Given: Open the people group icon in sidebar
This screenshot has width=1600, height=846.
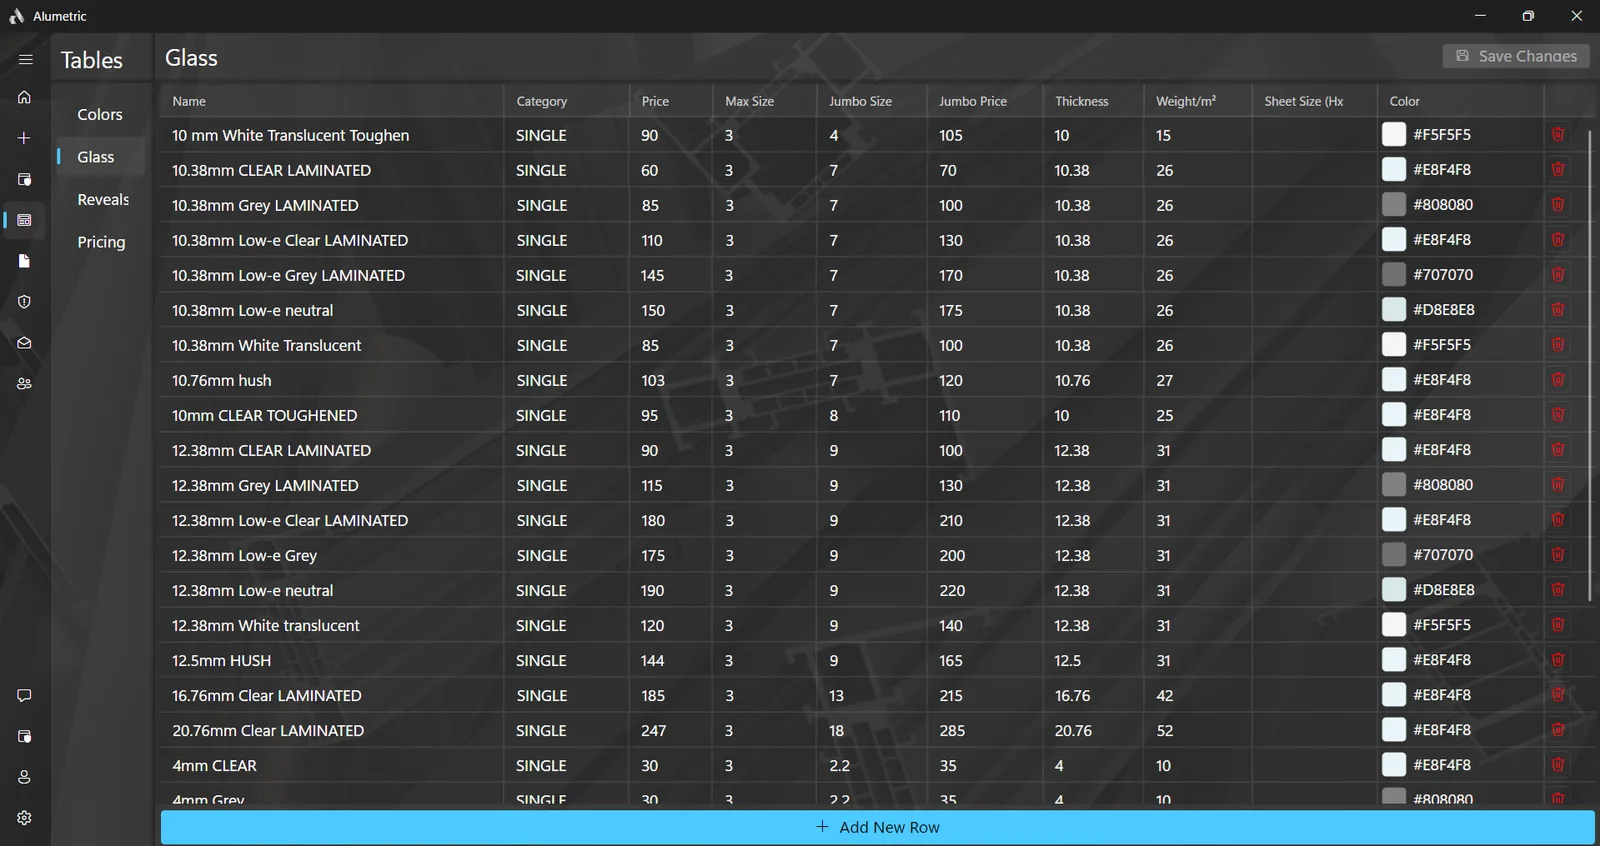Looking at the screenshot, I should 25,383.
